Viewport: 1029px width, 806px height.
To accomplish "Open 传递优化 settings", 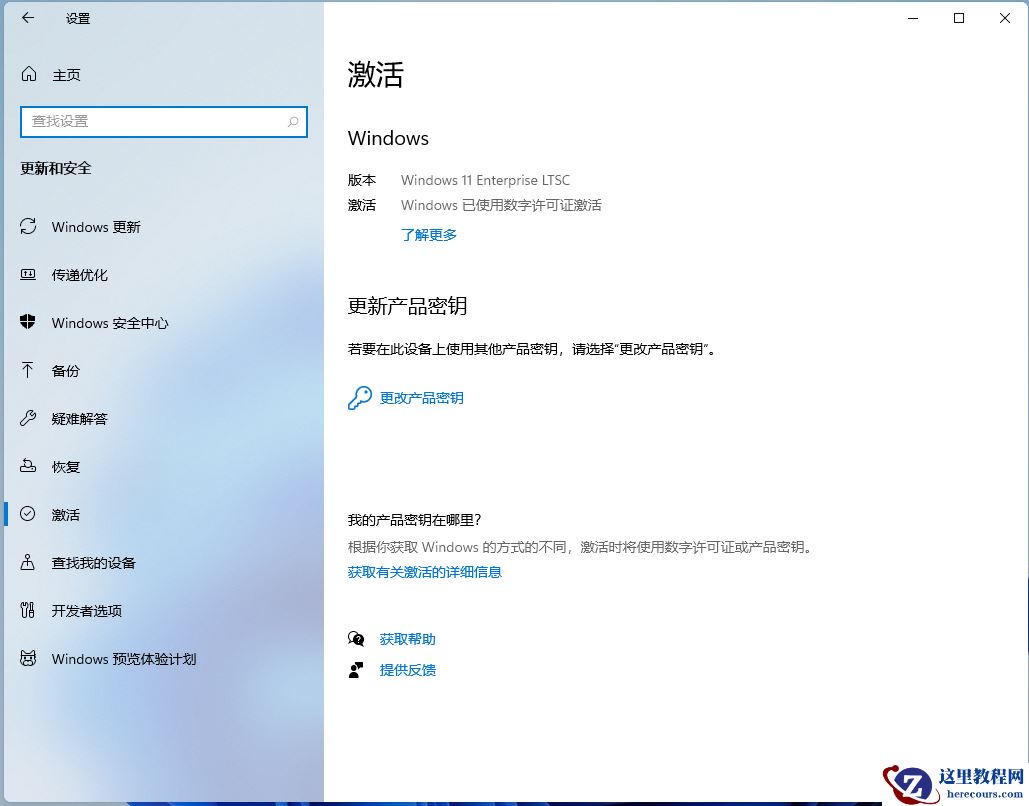I will tap(80, 275).
